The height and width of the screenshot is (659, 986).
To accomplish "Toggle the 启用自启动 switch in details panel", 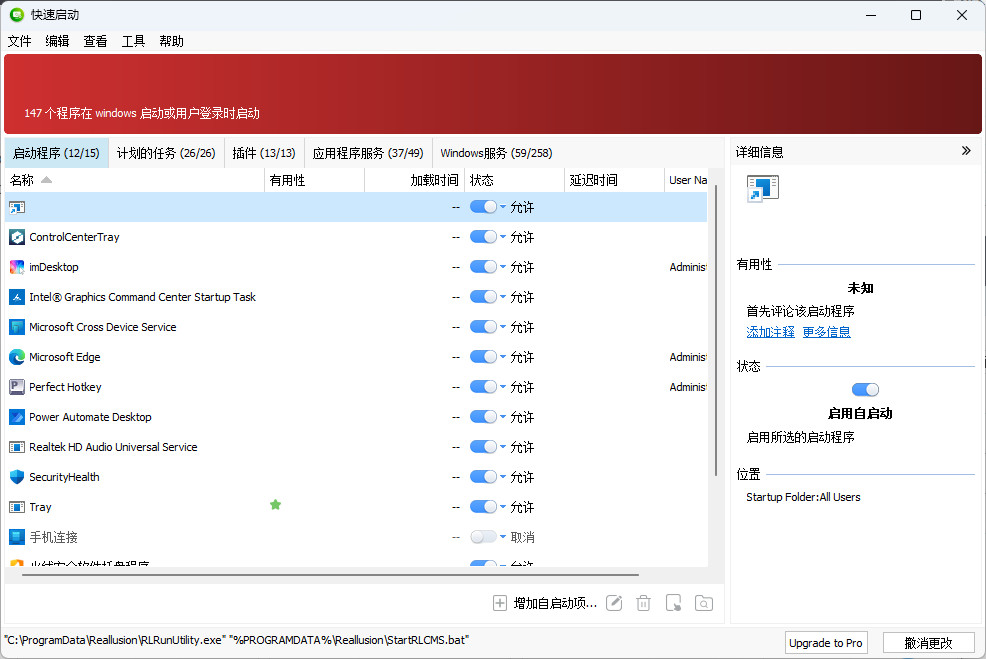I will coord(865,390).
